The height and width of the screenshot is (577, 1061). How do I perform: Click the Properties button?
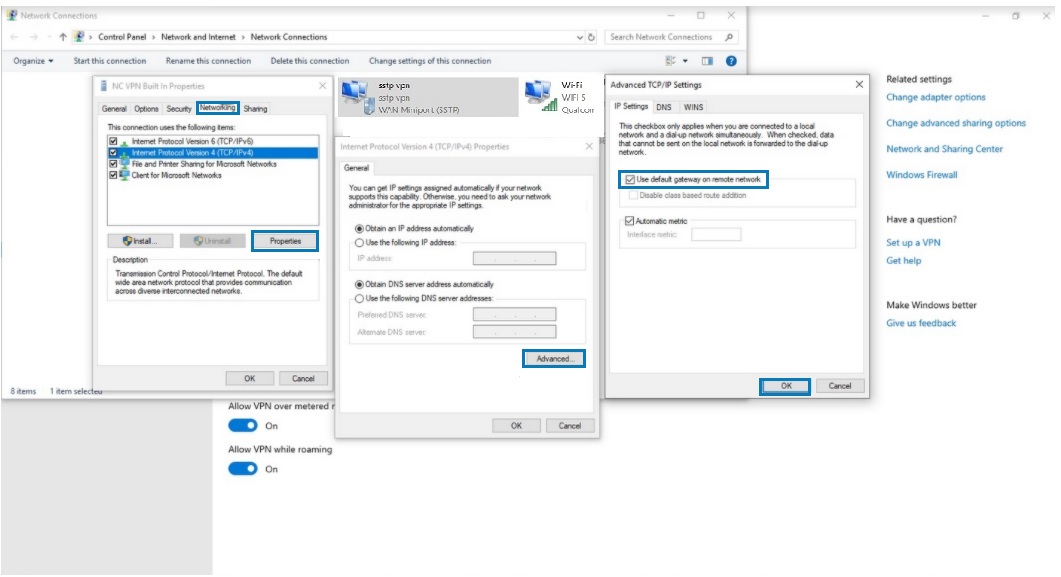[x=285, y=241]
